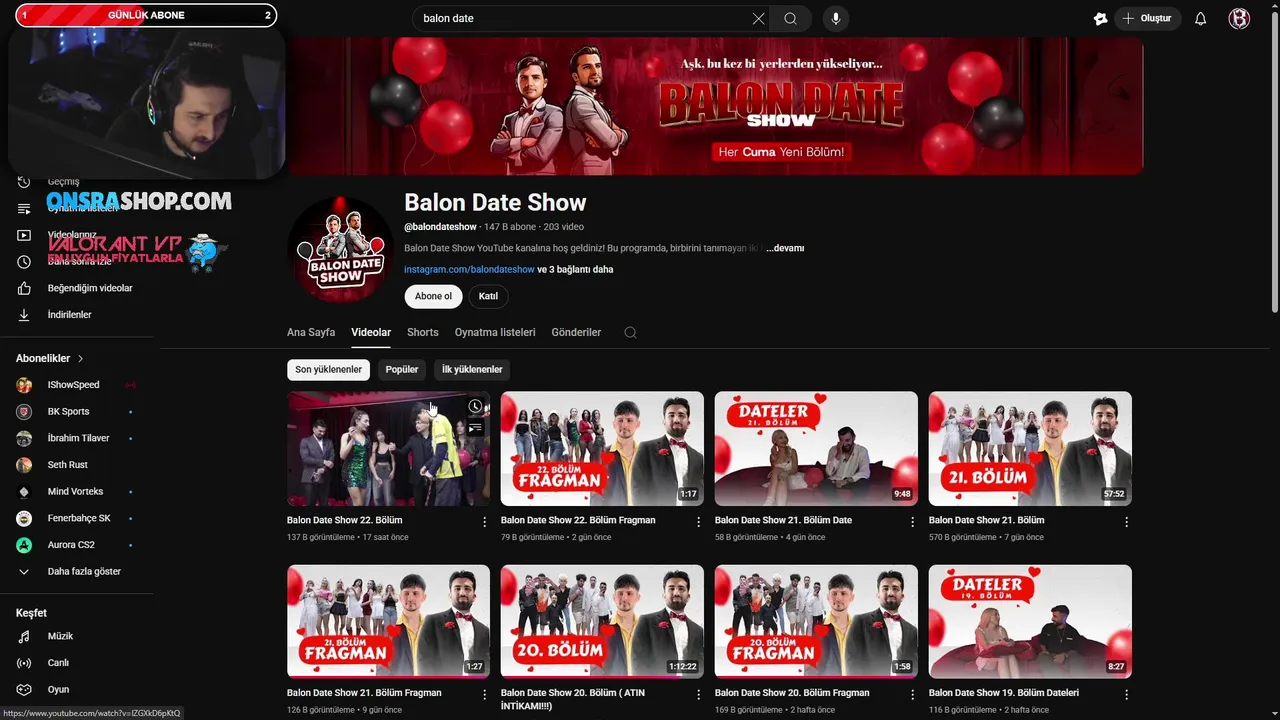This screenshot has height=720, width=1280.
Task: Switch to Shorts tab
Action: [423, 332]
